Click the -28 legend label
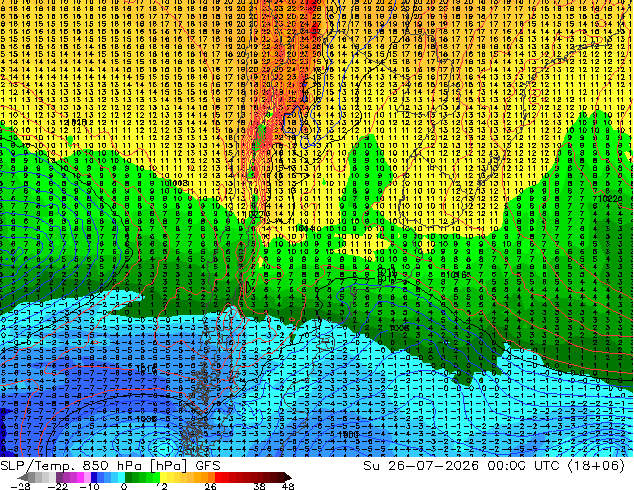634x490 pixels. click(20, 486)
